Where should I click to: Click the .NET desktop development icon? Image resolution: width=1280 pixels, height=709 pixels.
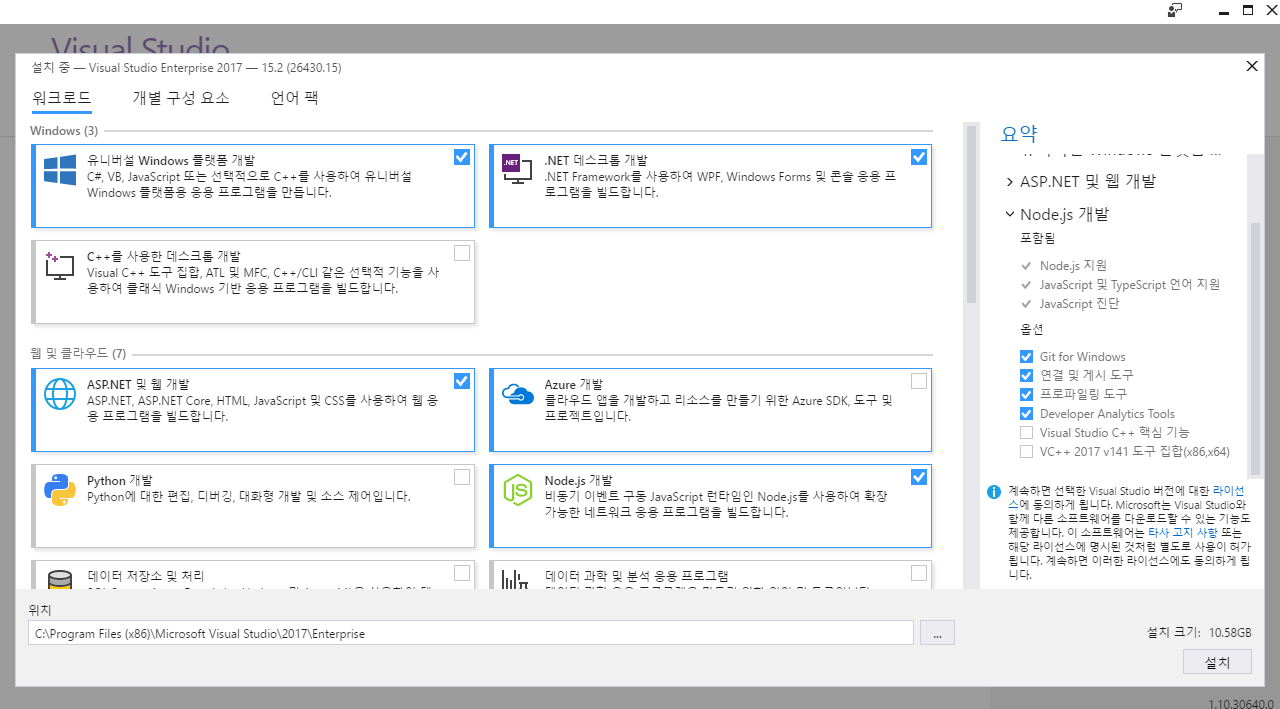click(x=517, y=171)
